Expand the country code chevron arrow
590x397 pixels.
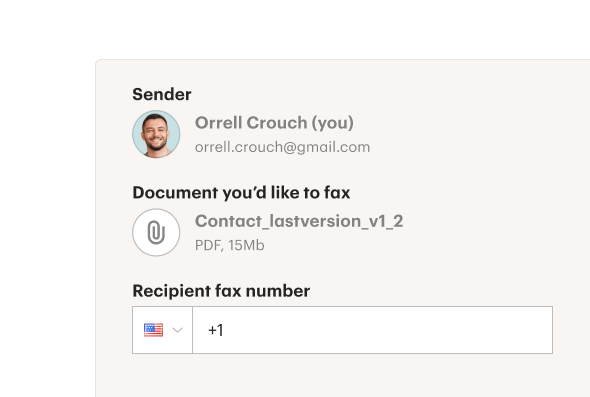[177, 330]
